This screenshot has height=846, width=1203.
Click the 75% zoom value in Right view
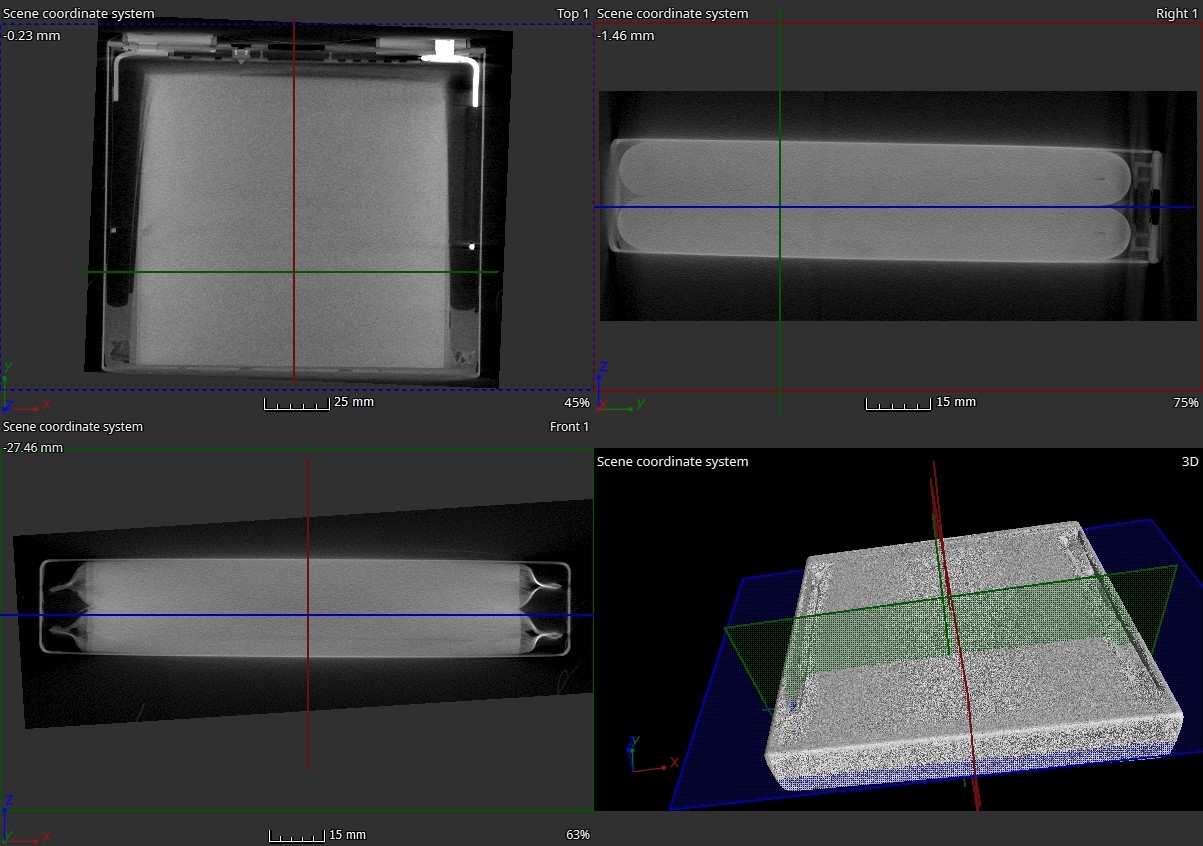[1185, 403]
